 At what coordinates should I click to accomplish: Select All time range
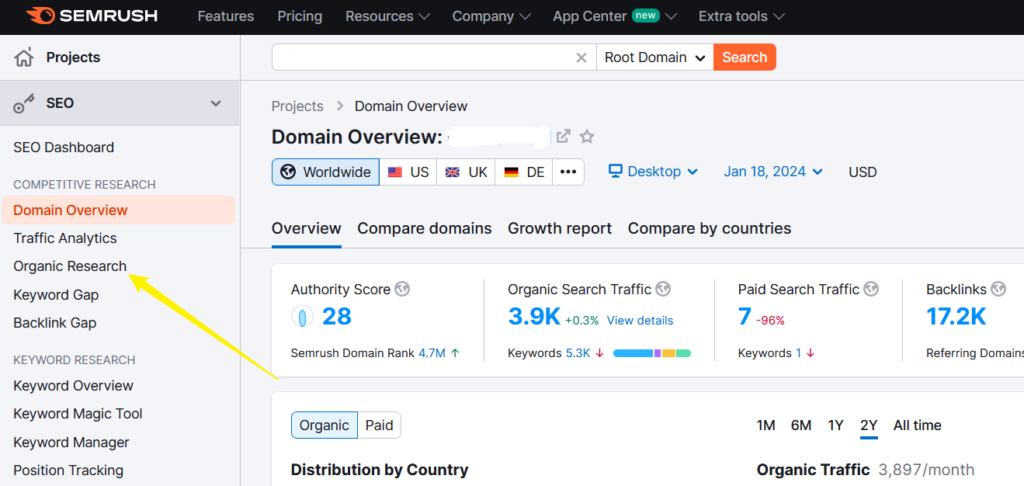(x=918, y=425)
